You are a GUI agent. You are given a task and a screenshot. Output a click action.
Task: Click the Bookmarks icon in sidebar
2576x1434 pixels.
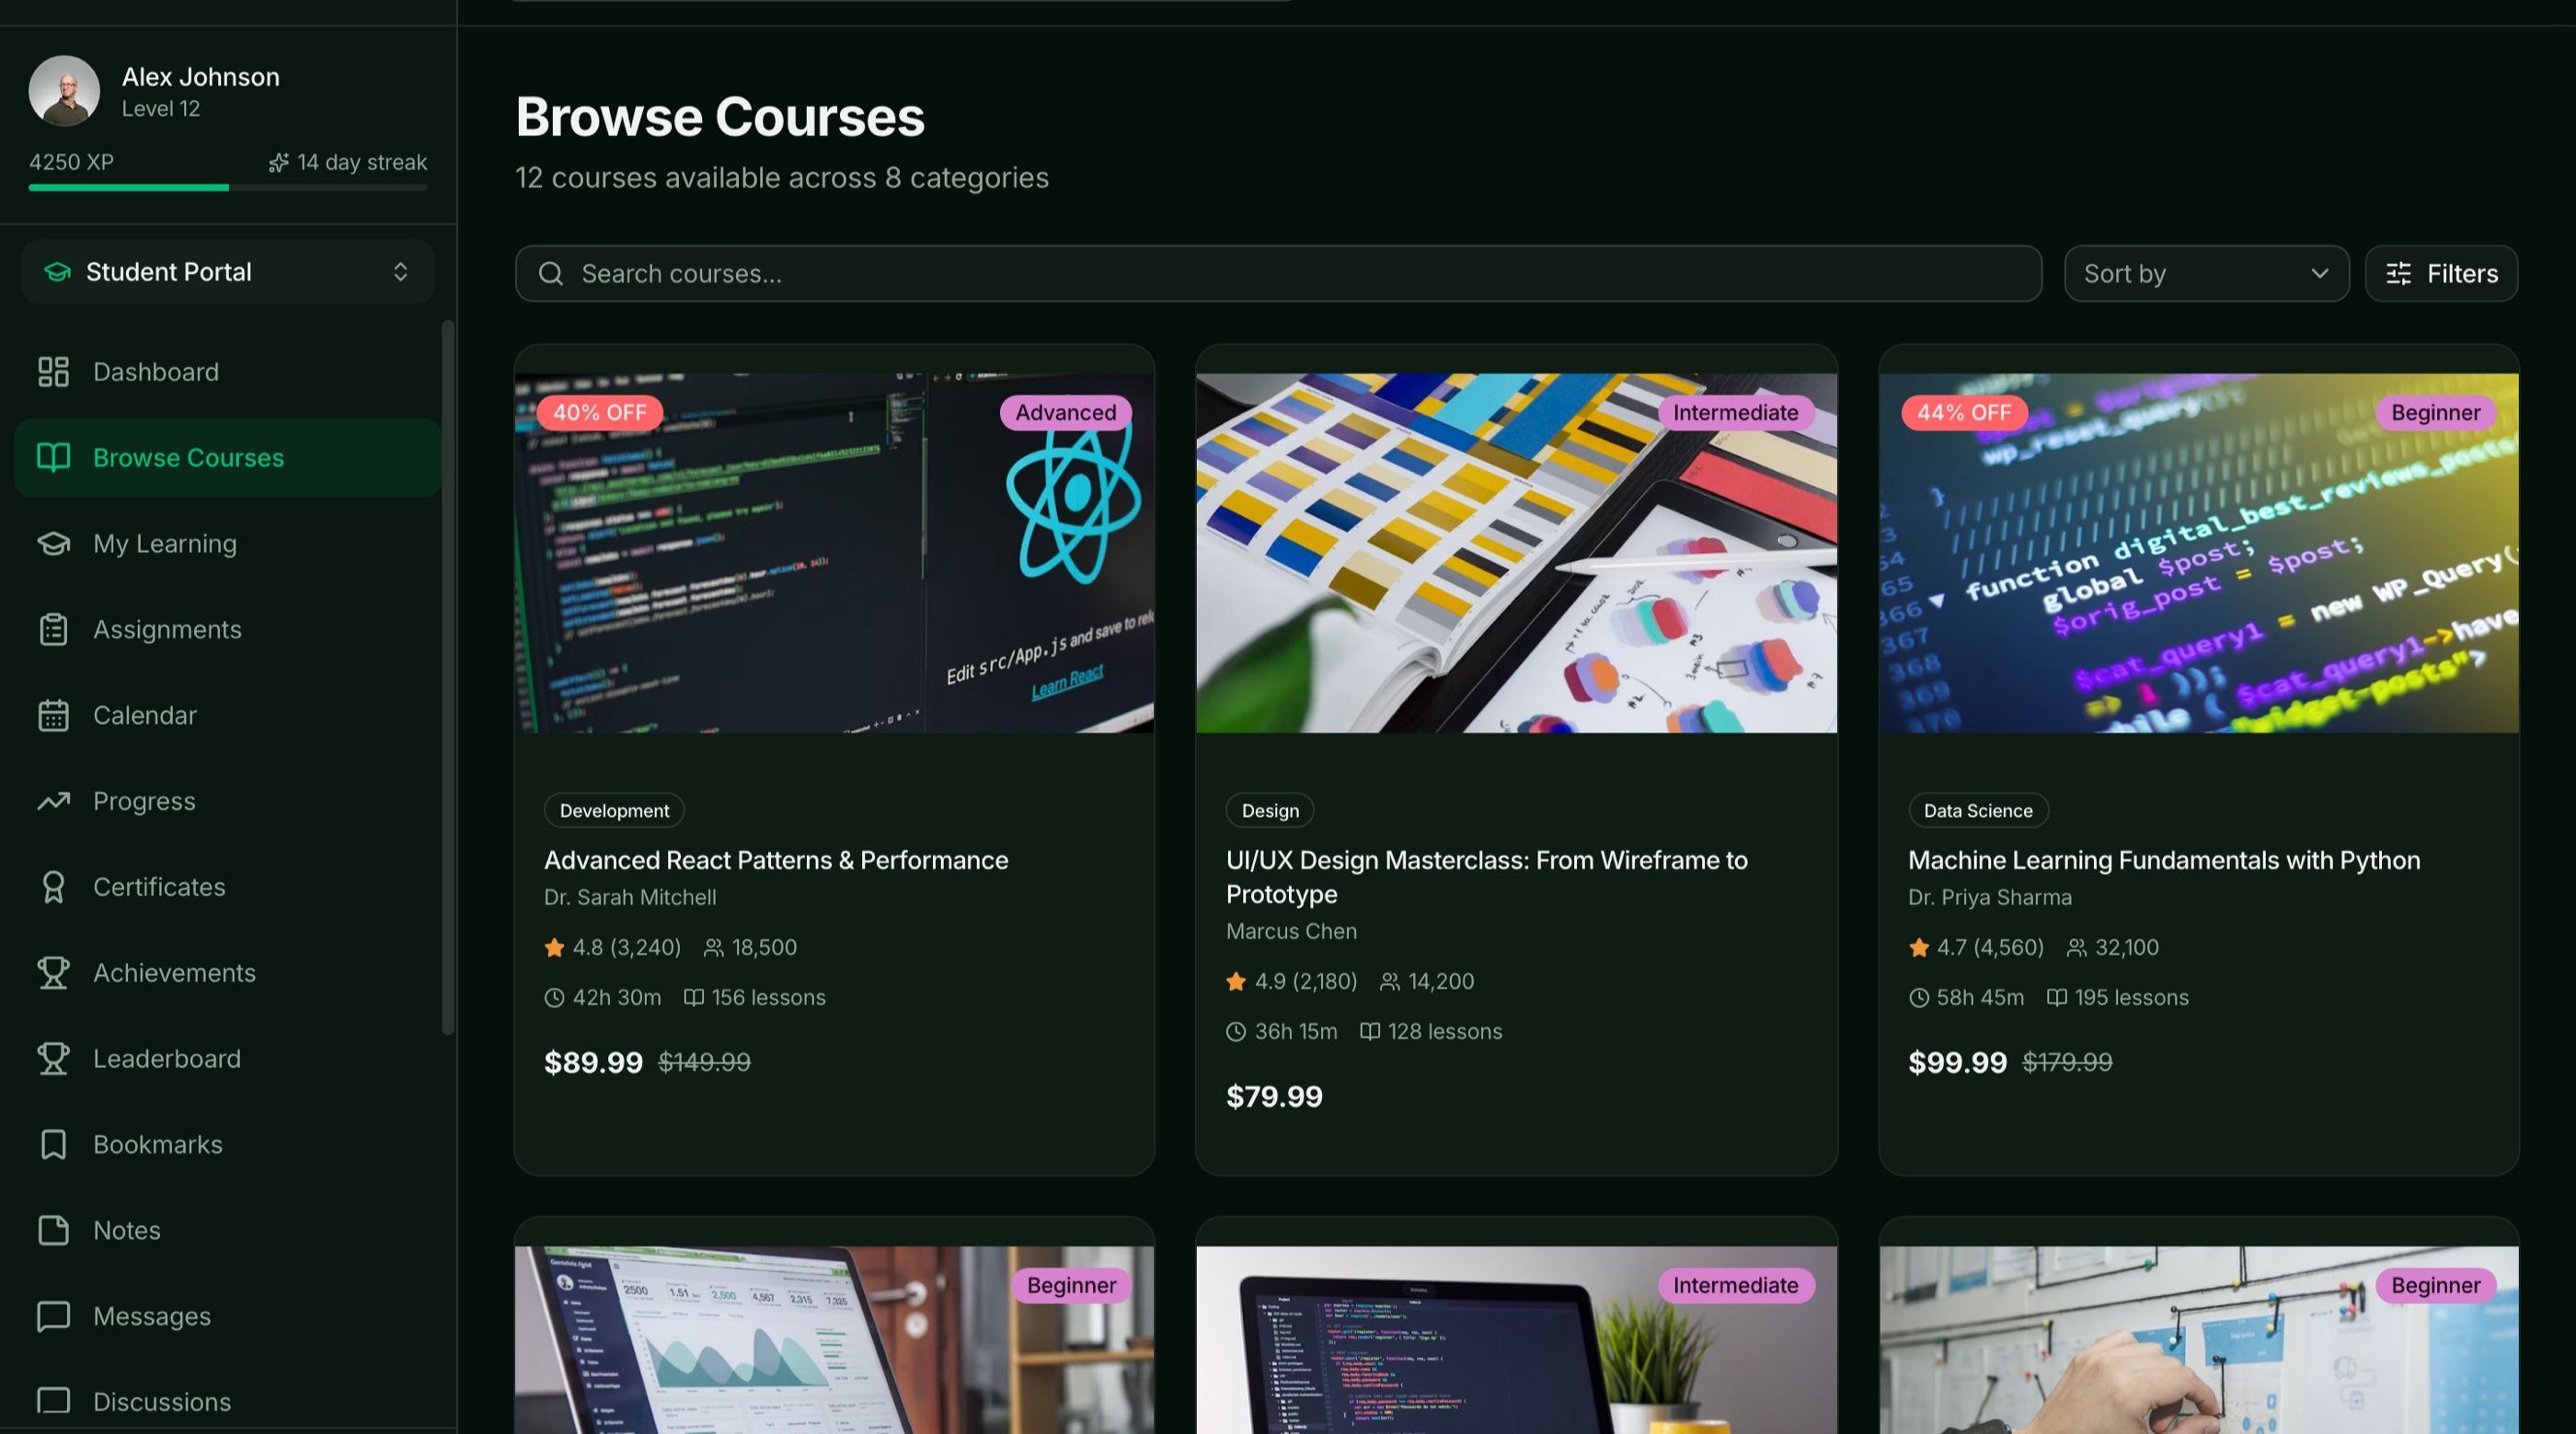[x=53, y=1145]
